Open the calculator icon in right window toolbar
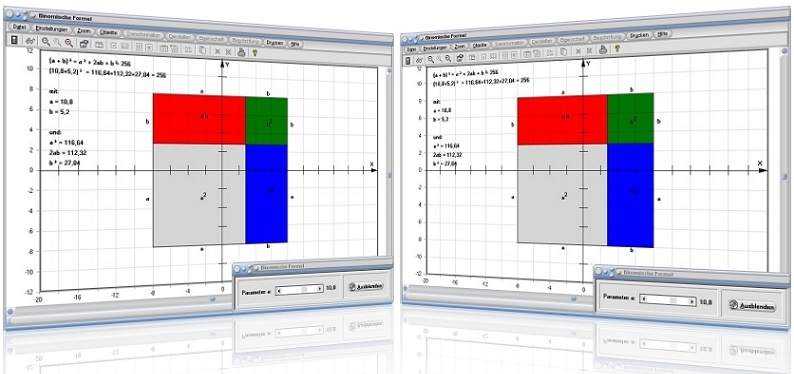 tap(409, 60)
